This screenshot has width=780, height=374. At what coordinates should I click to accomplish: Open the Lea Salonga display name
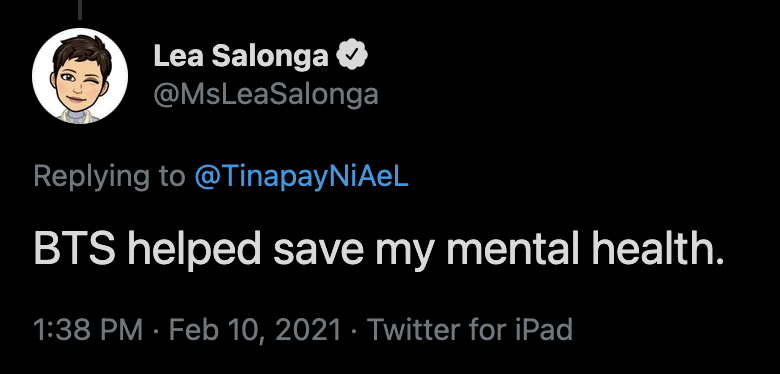pos(241,56)
